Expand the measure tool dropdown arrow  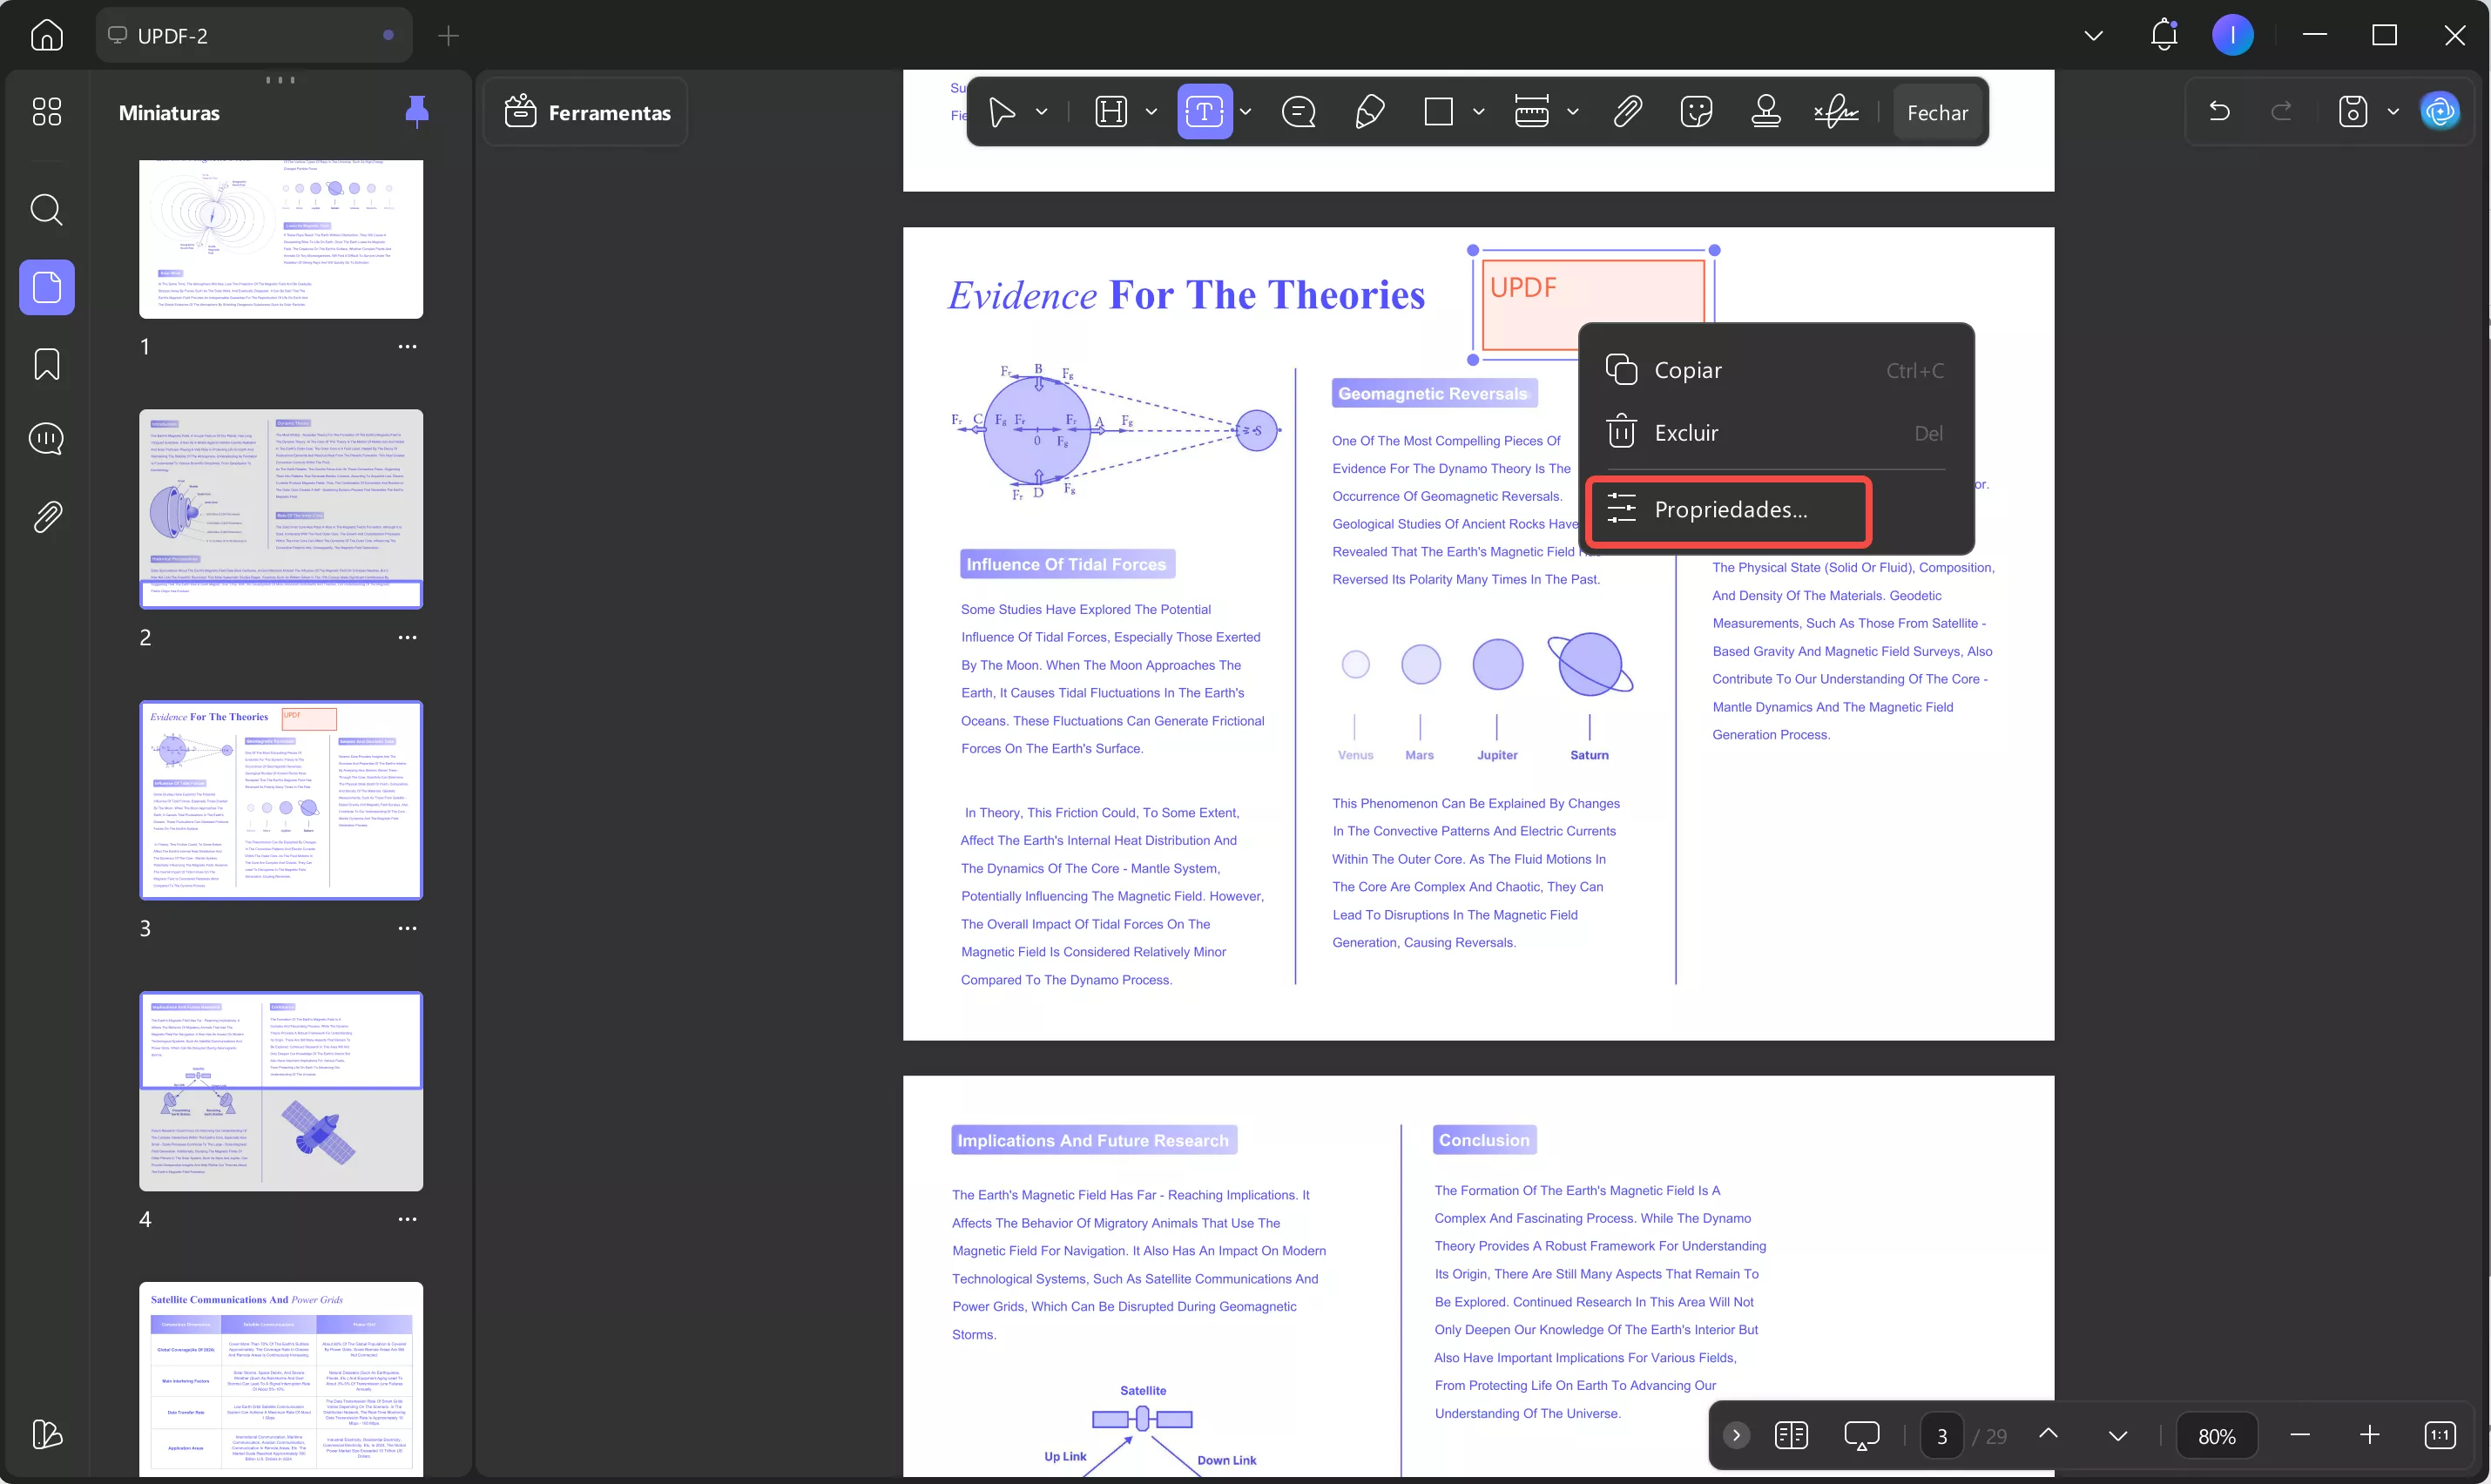[x=1573, y=112]
